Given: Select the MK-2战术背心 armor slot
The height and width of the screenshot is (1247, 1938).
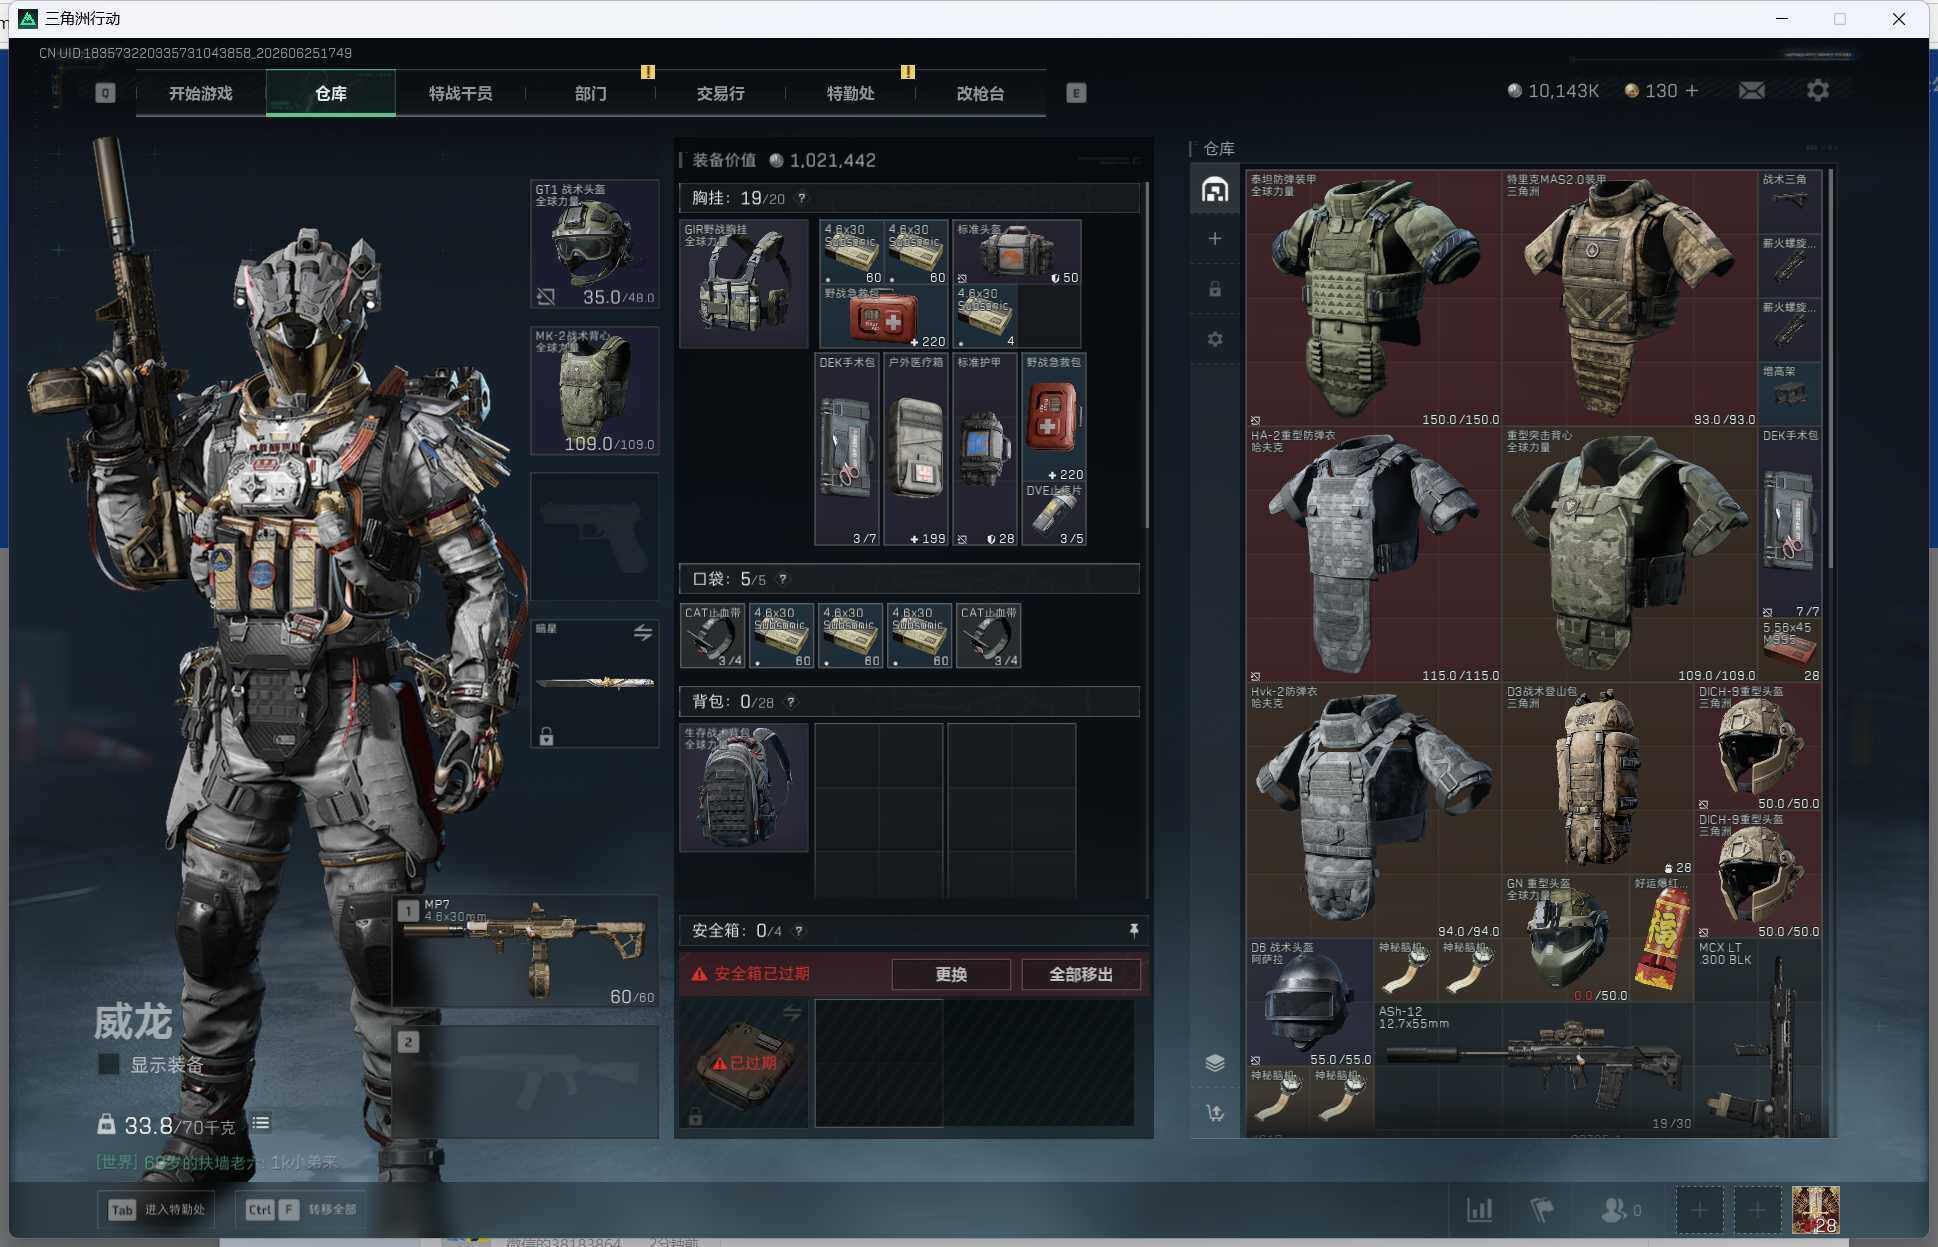Looking at the screenshot, I should tap(594, 391).
